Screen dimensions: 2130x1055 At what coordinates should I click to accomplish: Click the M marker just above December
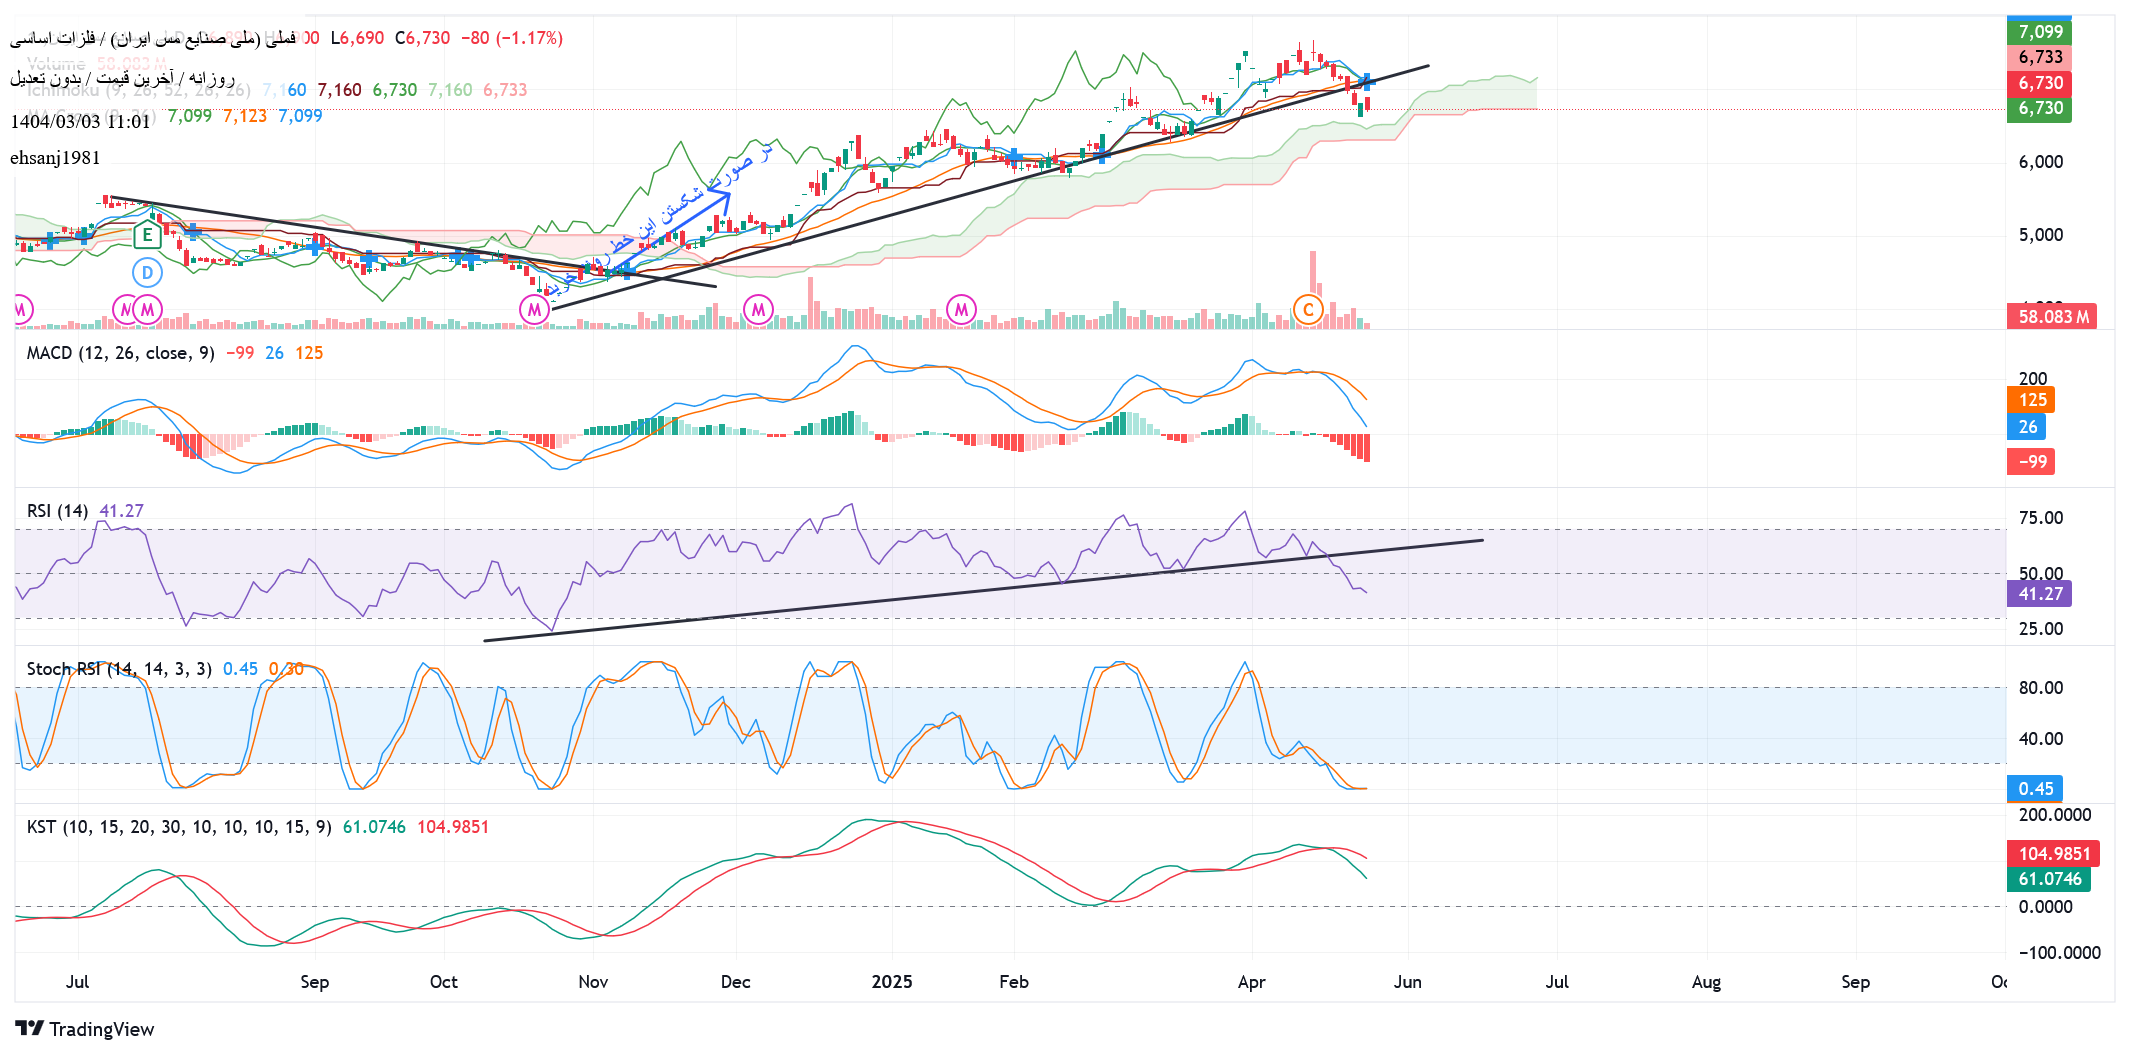point(758,310)
